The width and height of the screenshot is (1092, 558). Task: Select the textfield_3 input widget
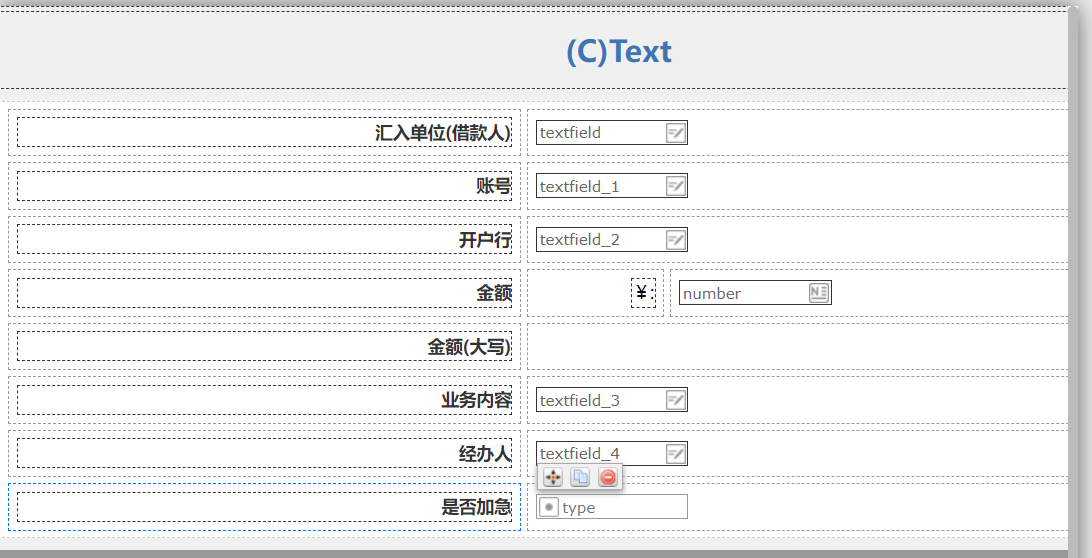coord(611,400)
